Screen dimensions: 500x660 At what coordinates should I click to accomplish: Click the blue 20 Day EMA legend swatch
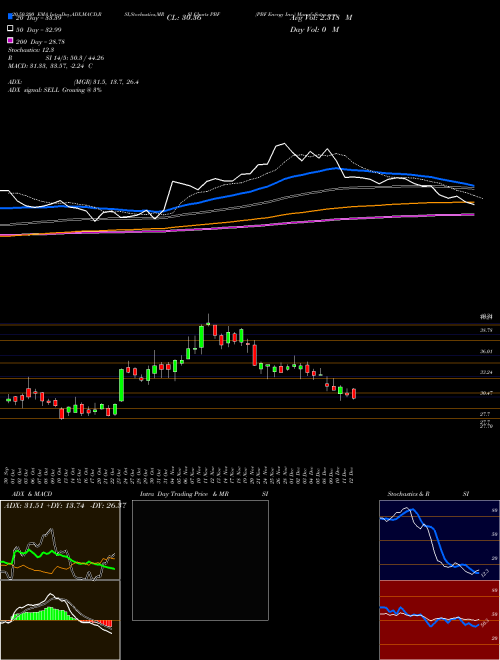click(x=10, y=17)
